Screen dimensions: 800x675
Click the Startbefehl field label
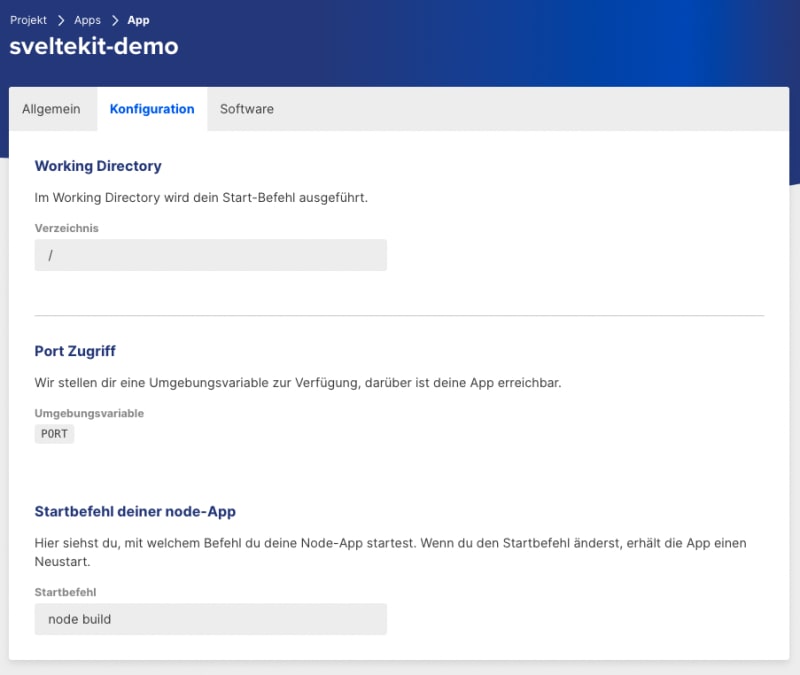click(x=65, y=592)
